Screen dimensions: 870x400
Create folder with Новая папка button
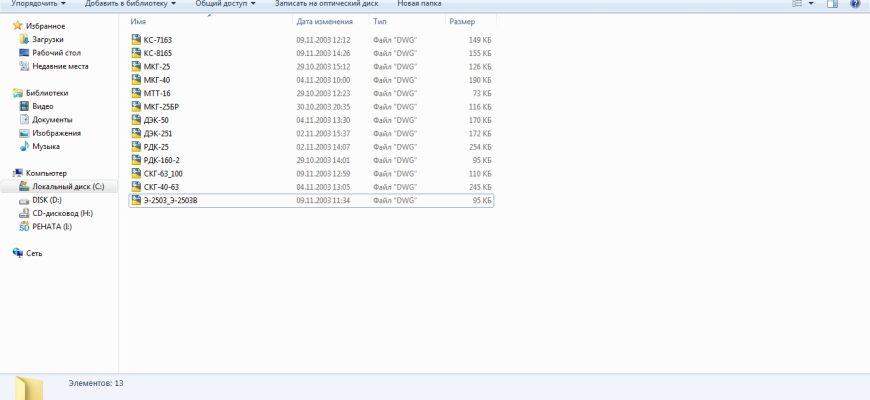coord(419,5)
